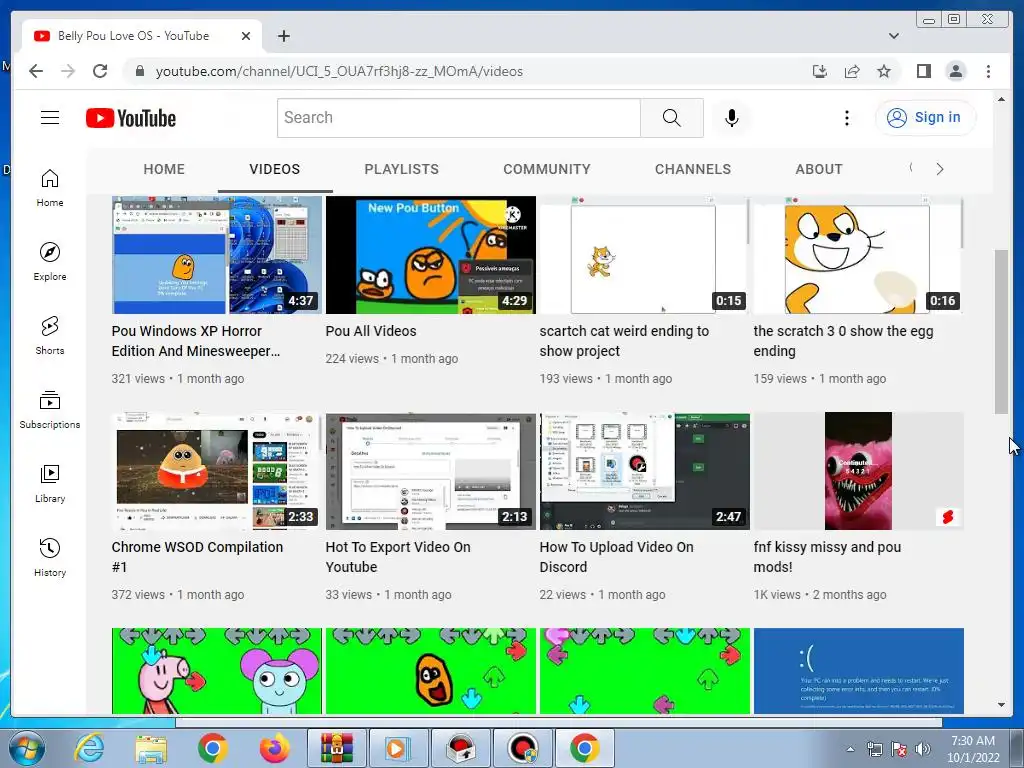Click the browser back arrow
The width and height of the screenshot is (1024, 768).
[x=36, y=71]
